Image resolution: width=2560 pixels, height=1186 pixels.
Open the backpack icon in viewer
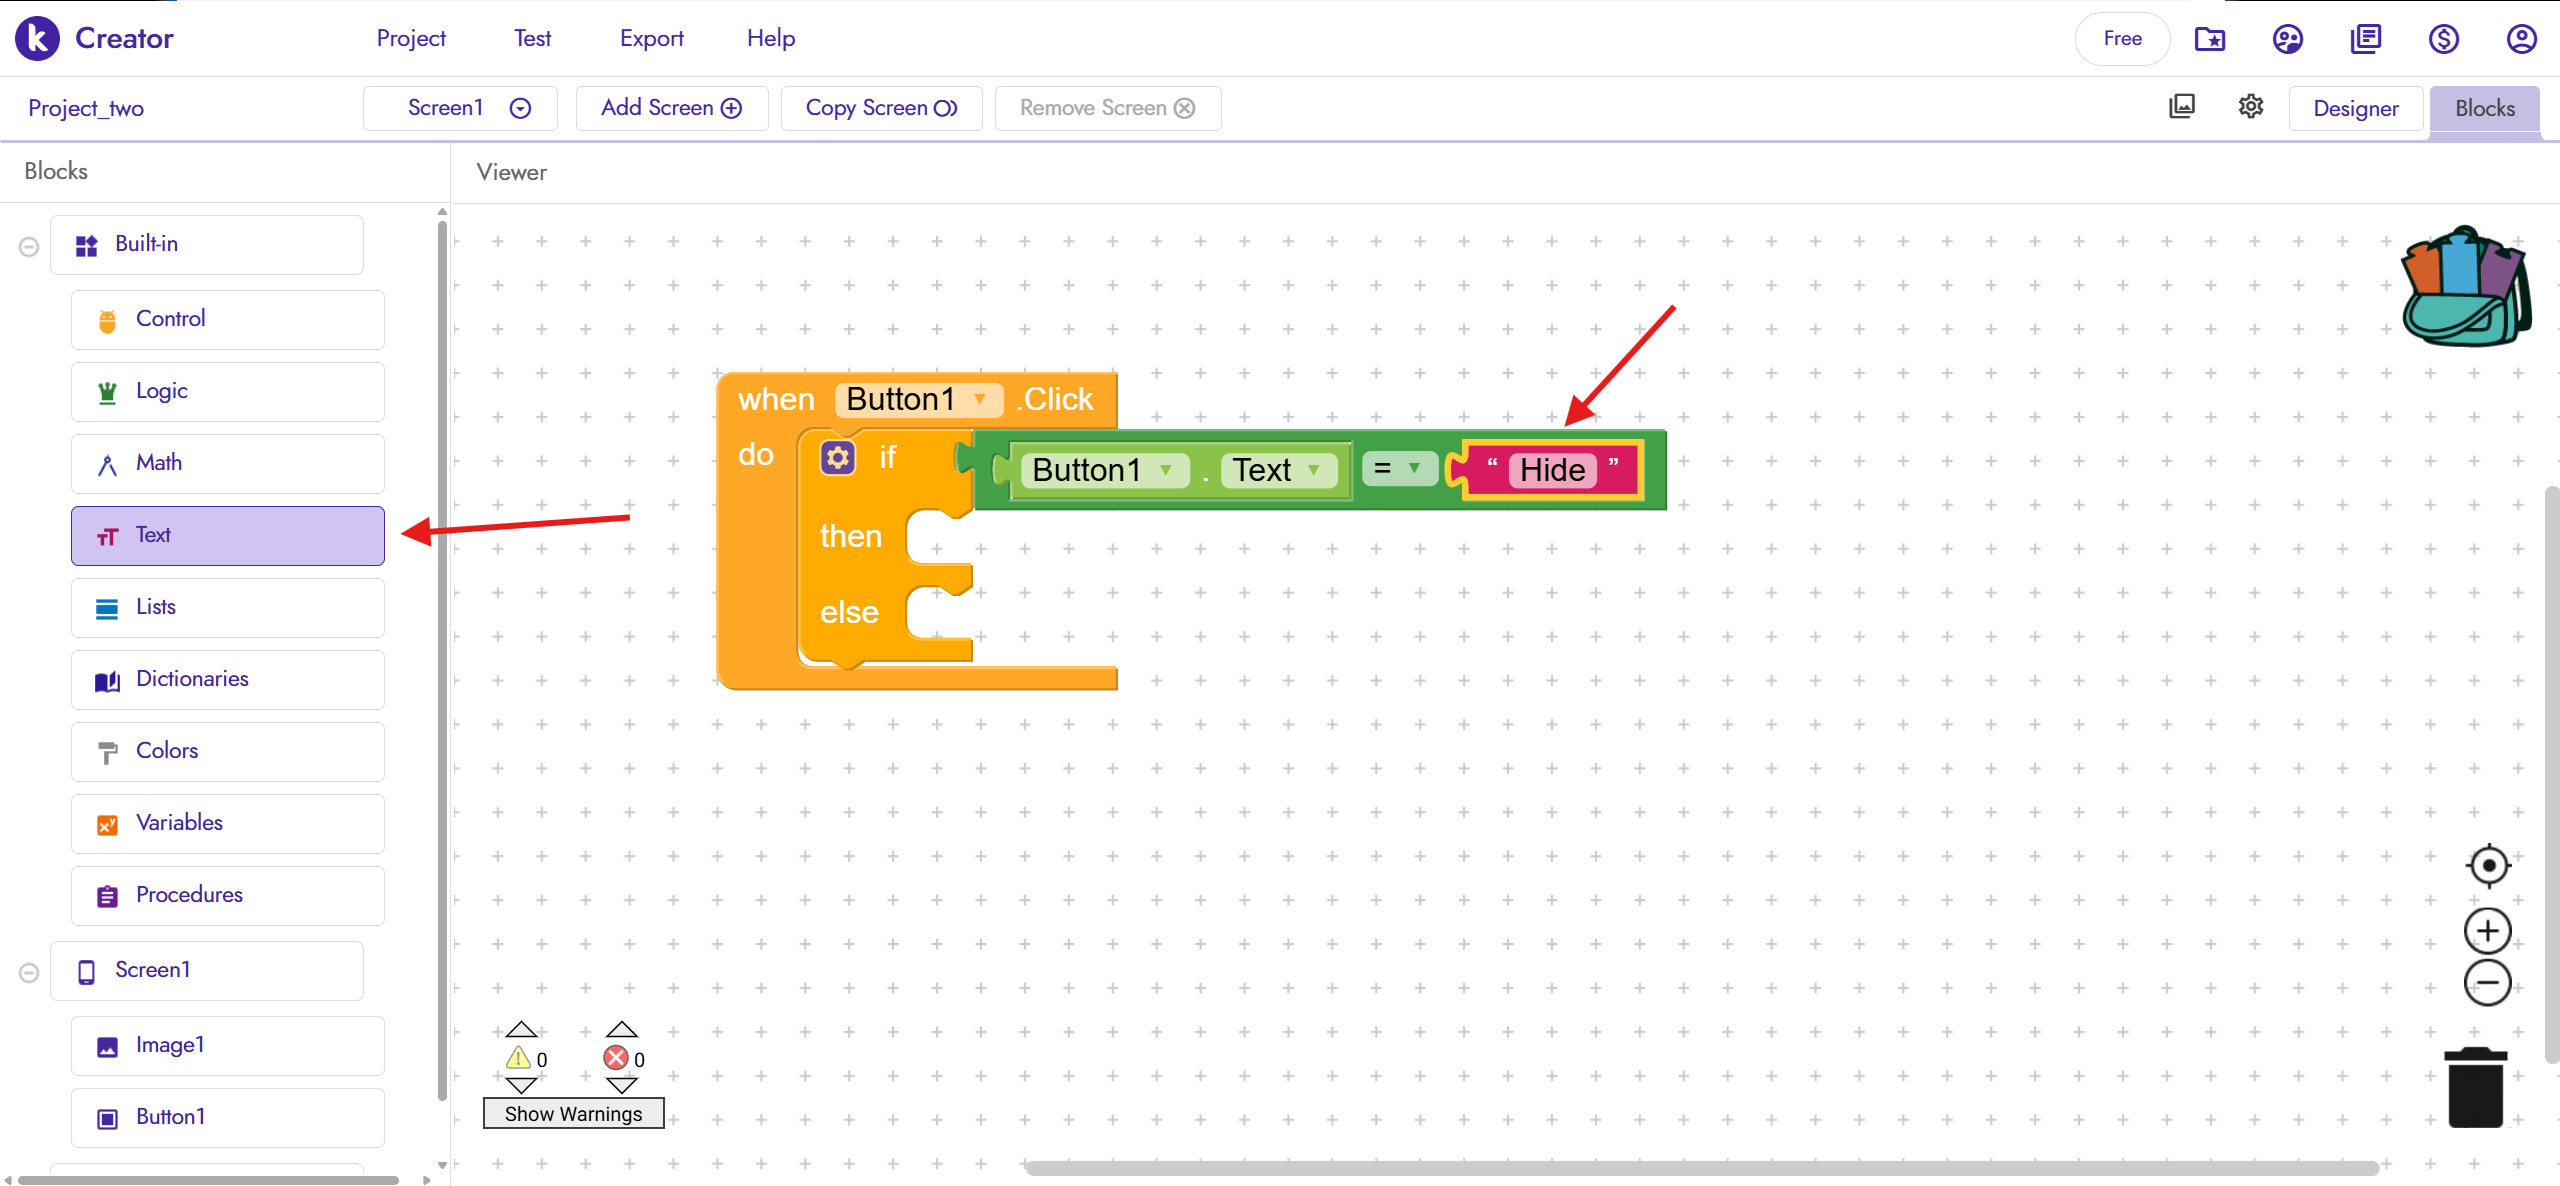click(x=2465, y=288)
